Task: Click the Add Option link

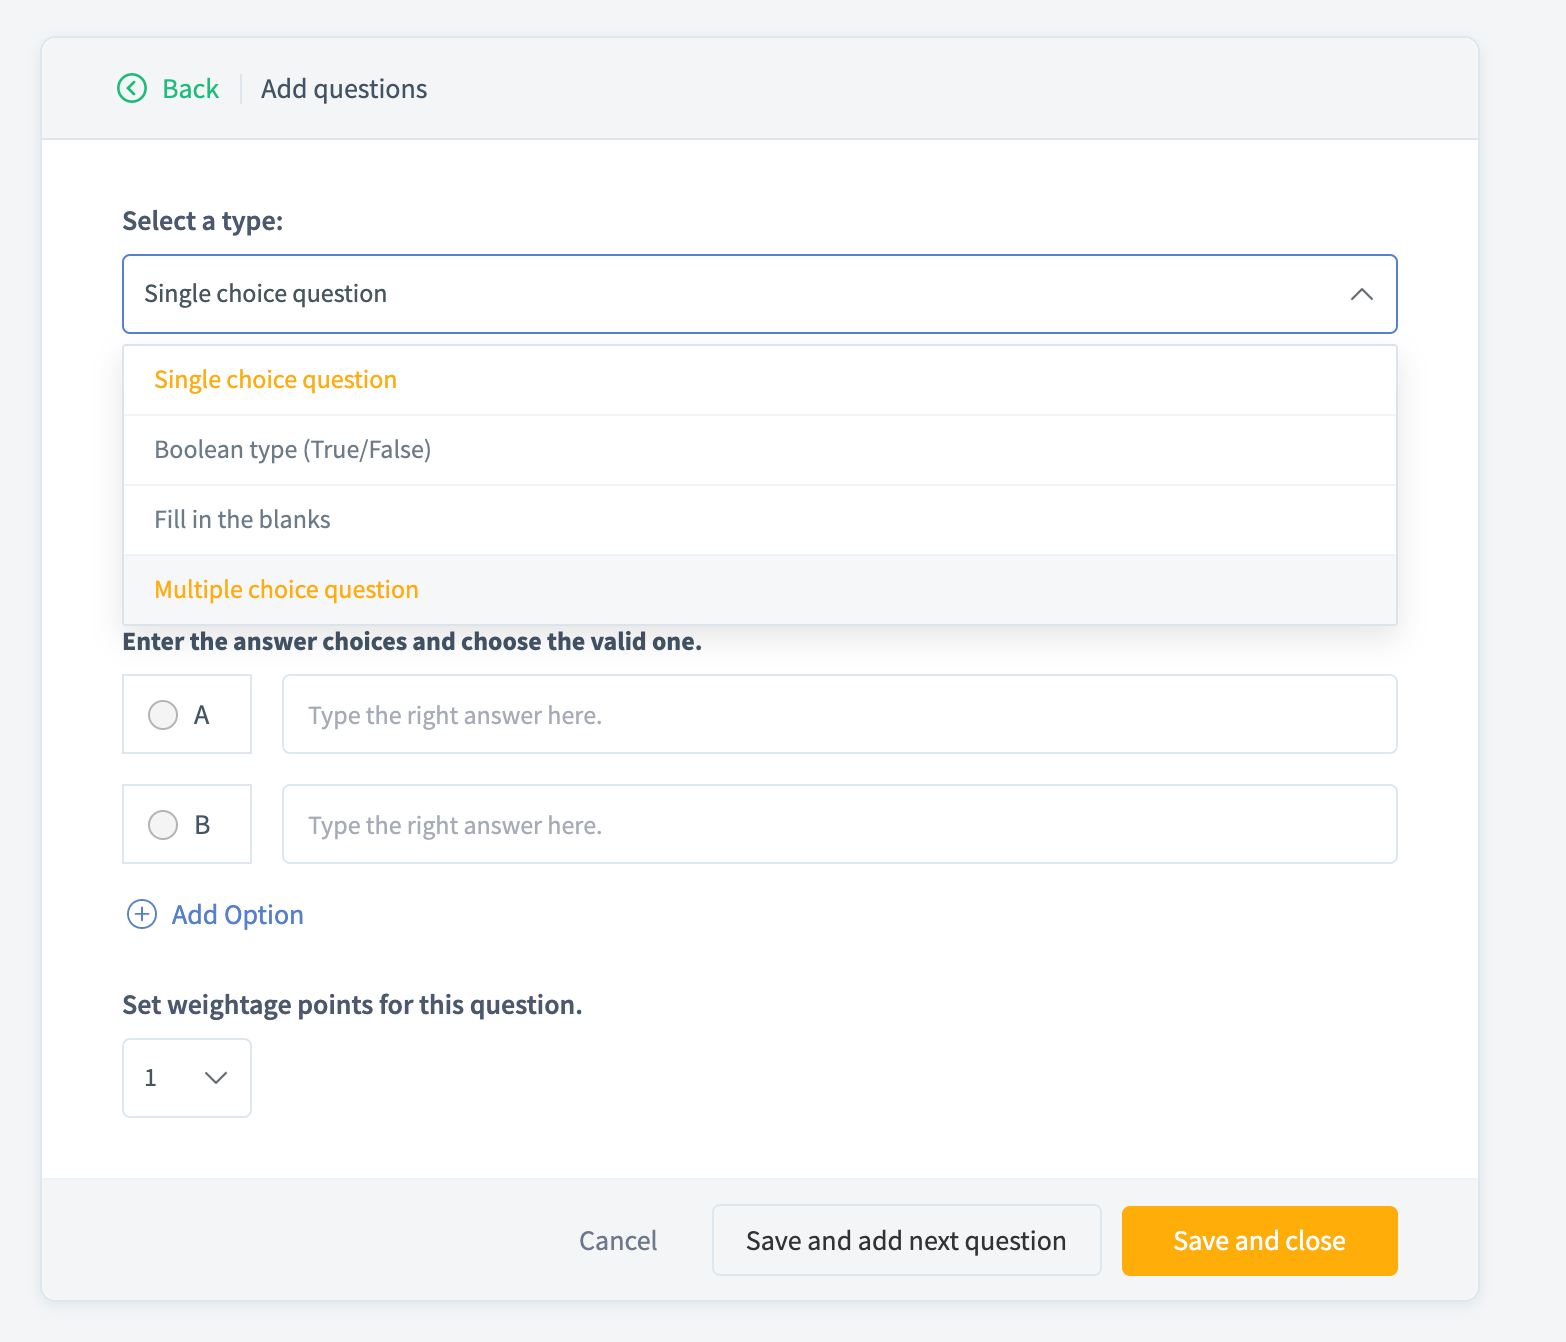Action: (x=238, y=915)
